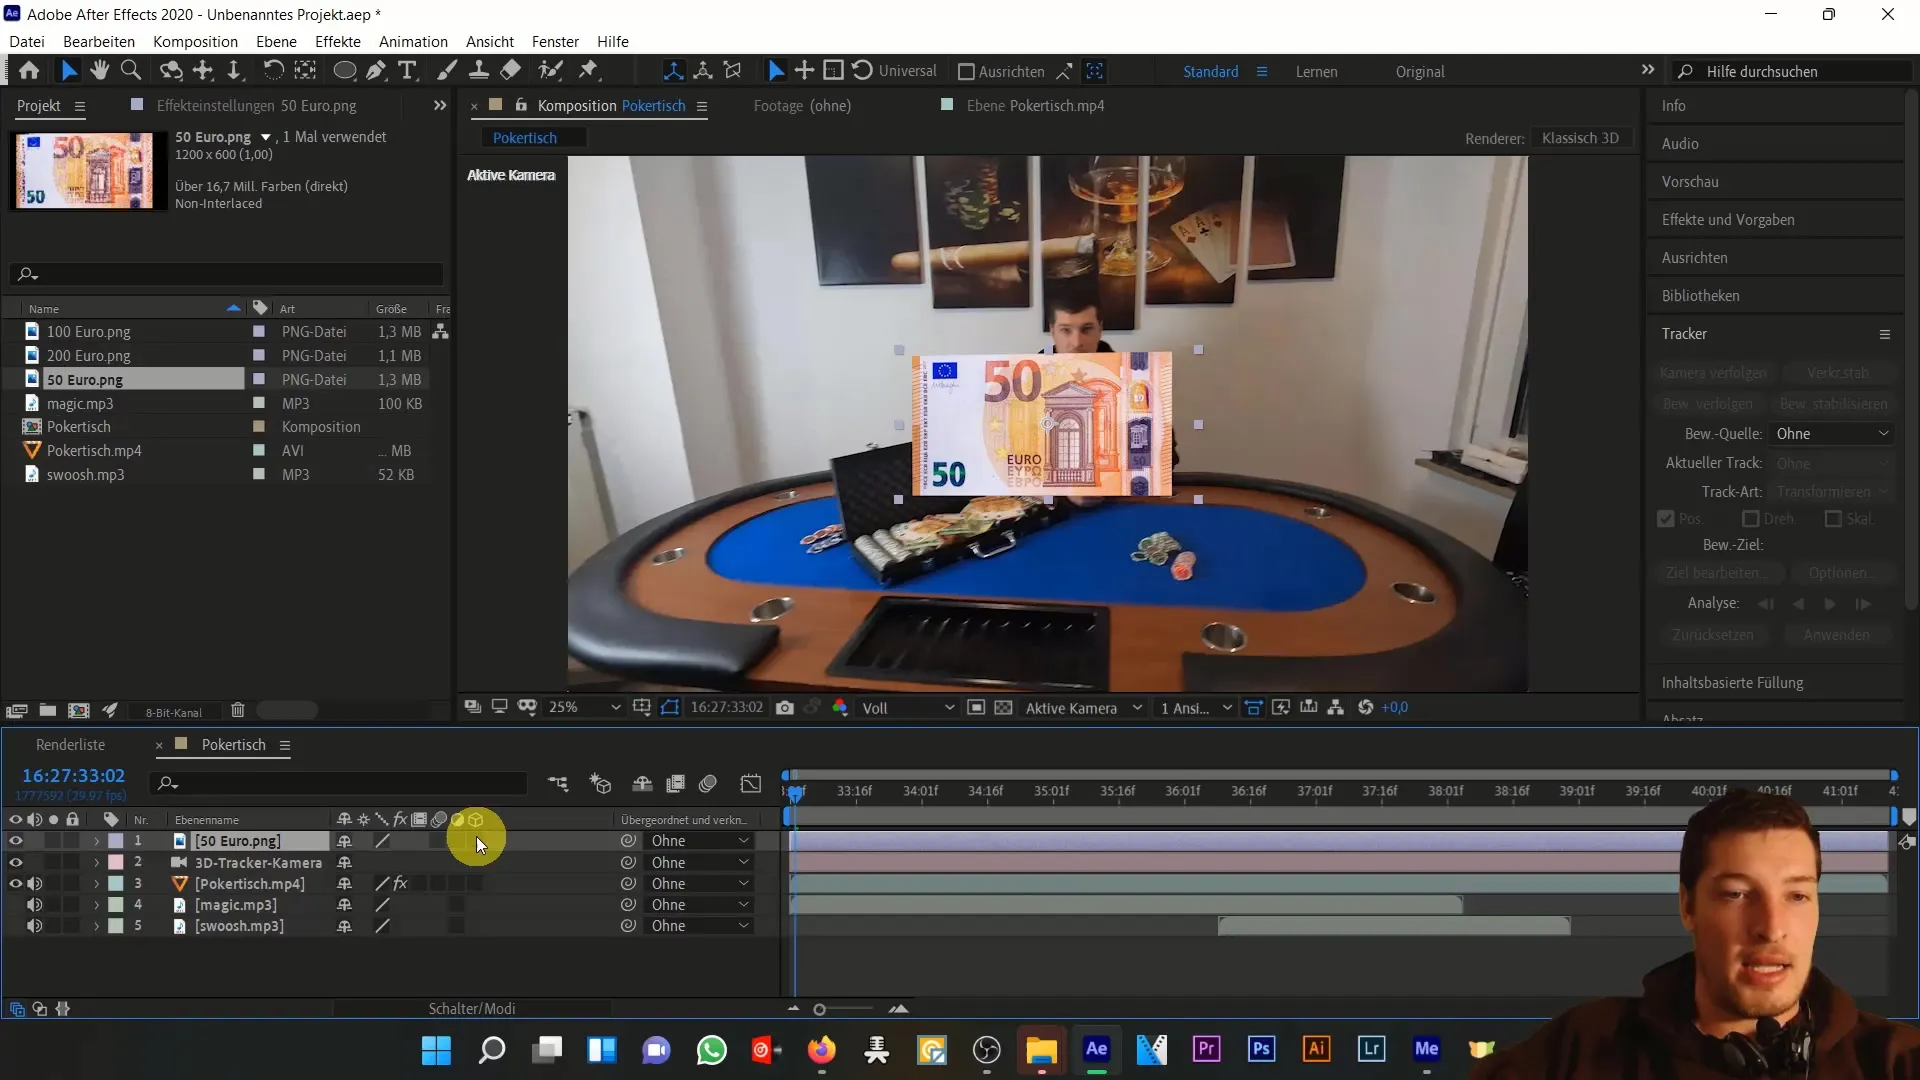The height and width of the screenshot is (1080, 1920).
Task: Select the Type text tool
Action: click(407, 71)
